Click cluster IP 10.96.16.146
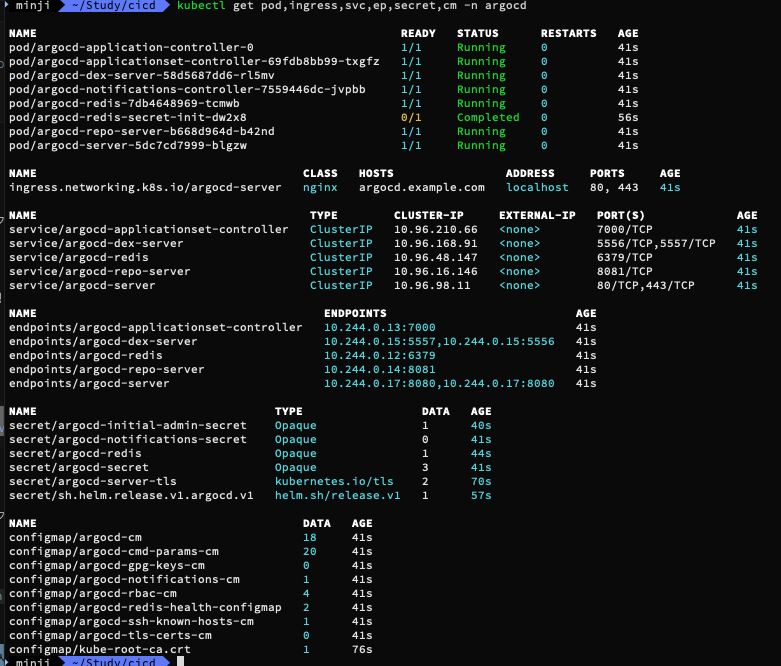The width and height of the screenshot is (781, 666). pyautogui.click(x=436, y=271)
